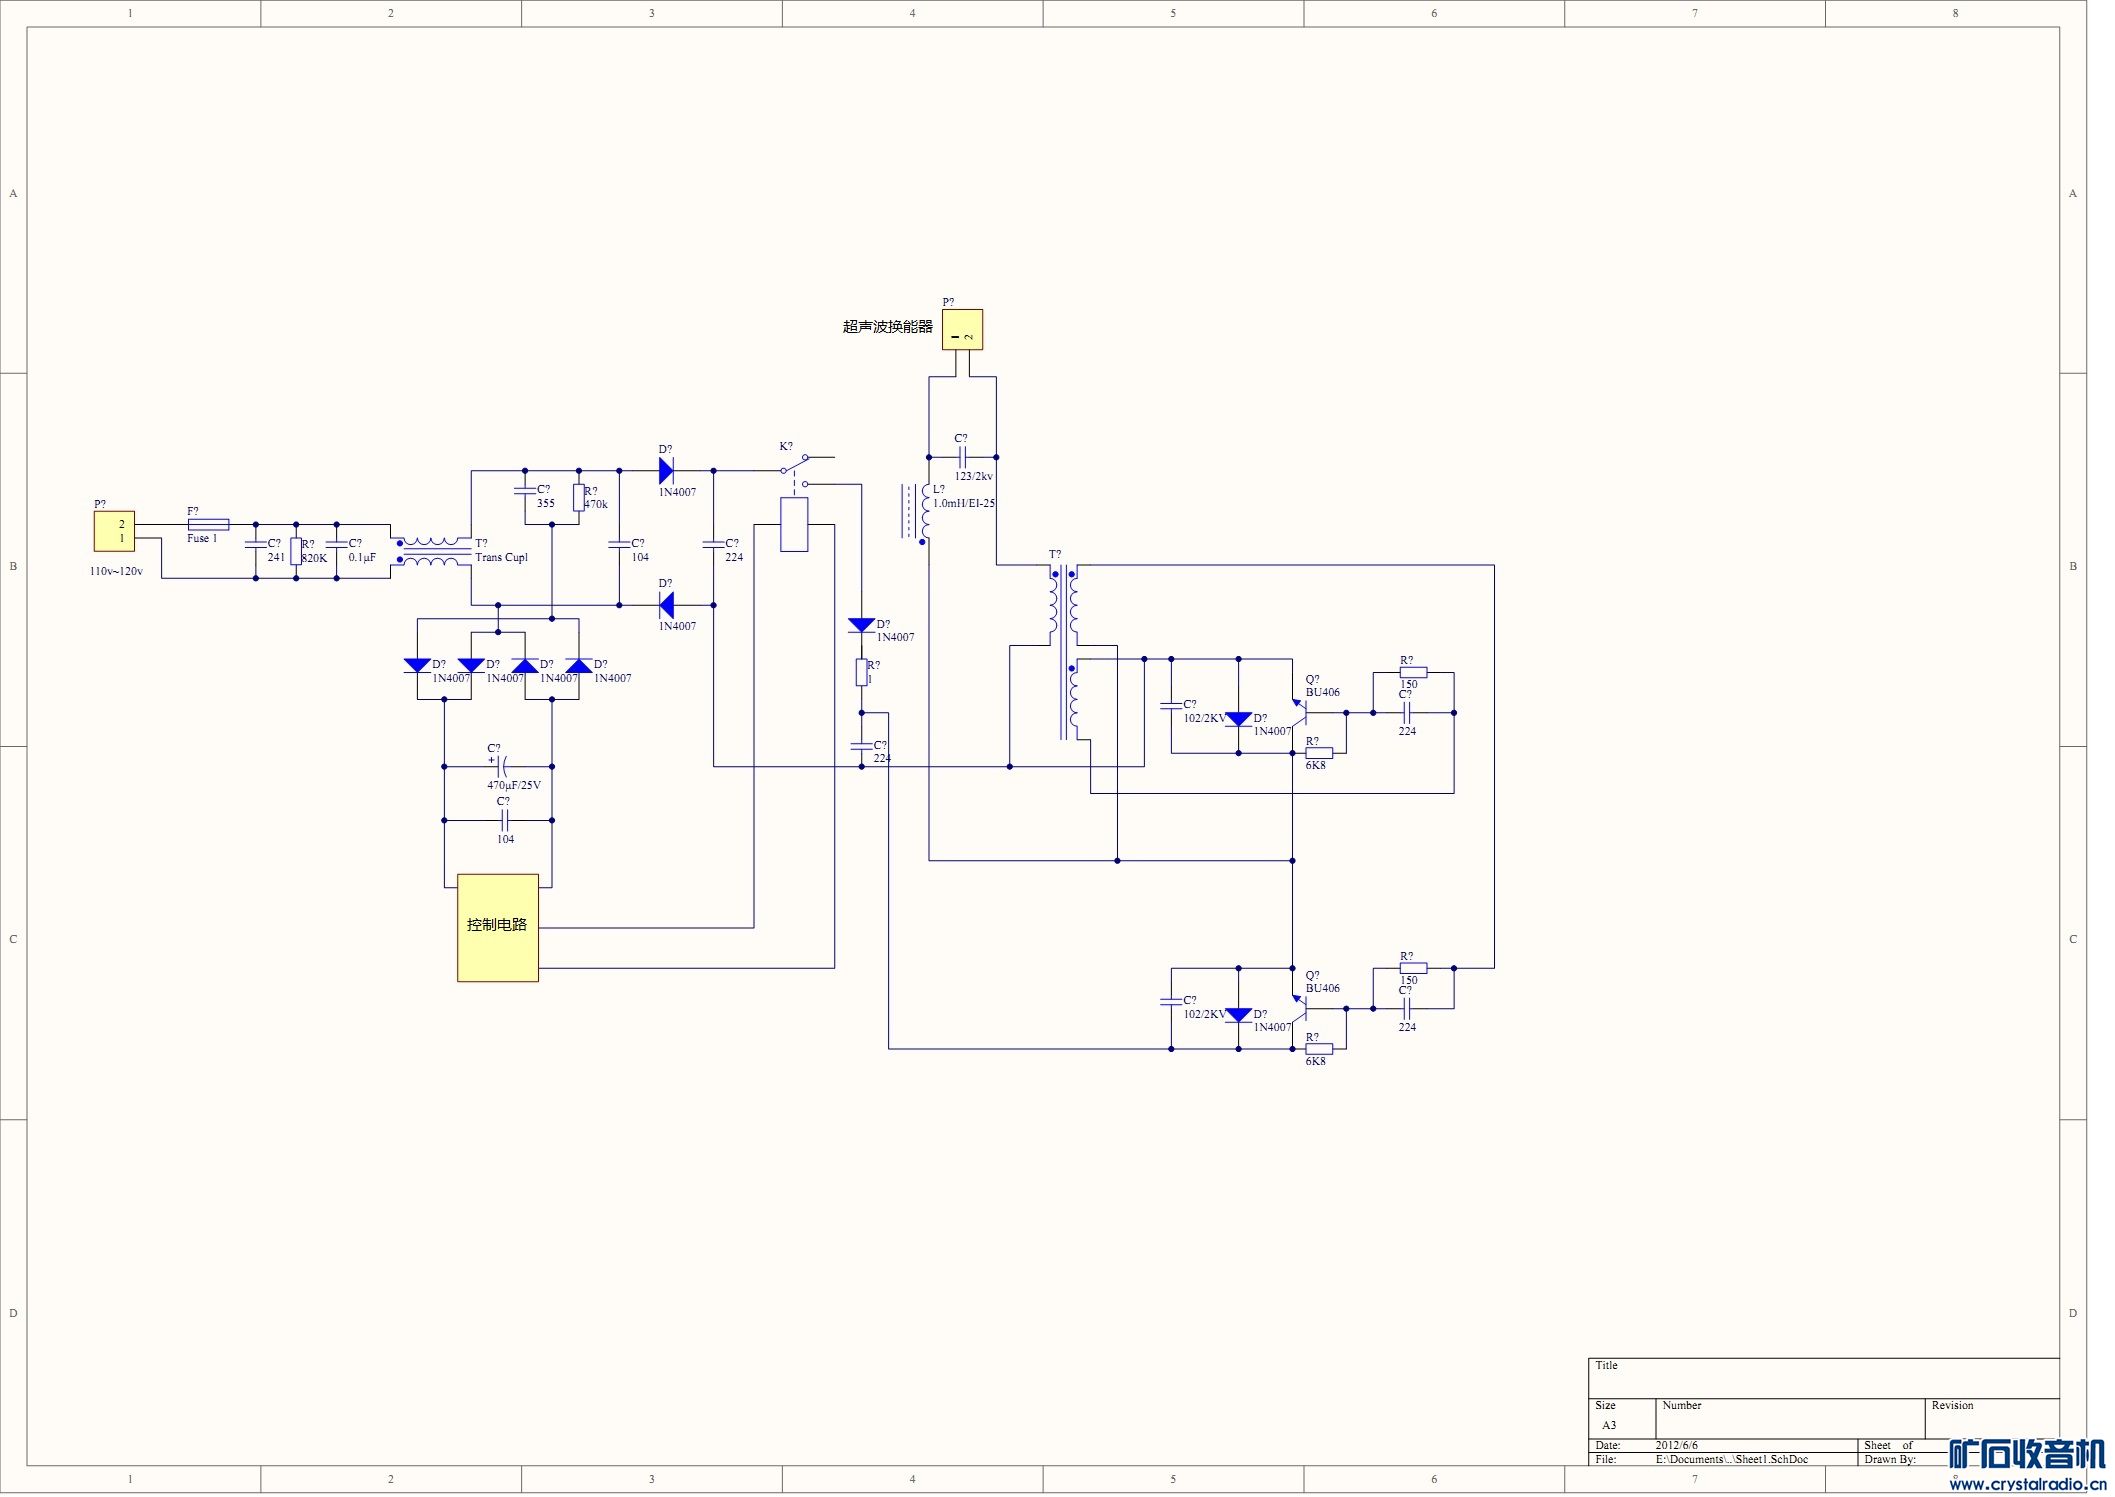The height and width of the screenshot is (1497, 2115).
Task: Select the 110v~120v input connector box
Action: click(x=114, y=531)
